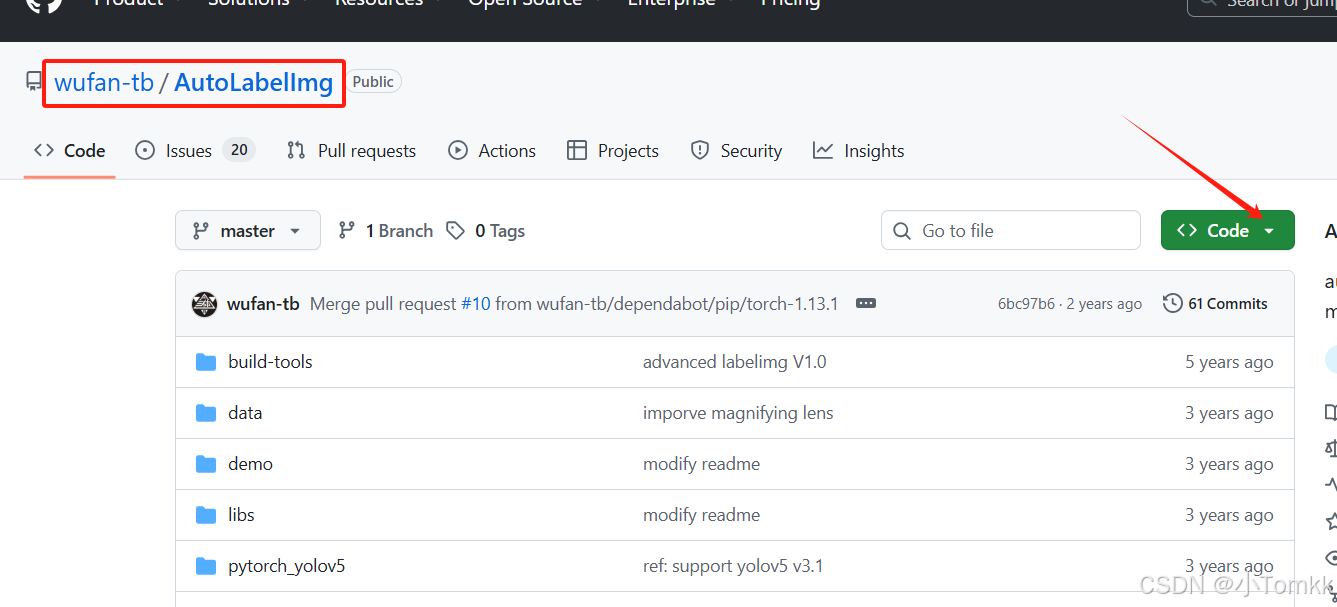
Task: Open commit hash 6bc97b6
Action: click(x=1026, y=304)
